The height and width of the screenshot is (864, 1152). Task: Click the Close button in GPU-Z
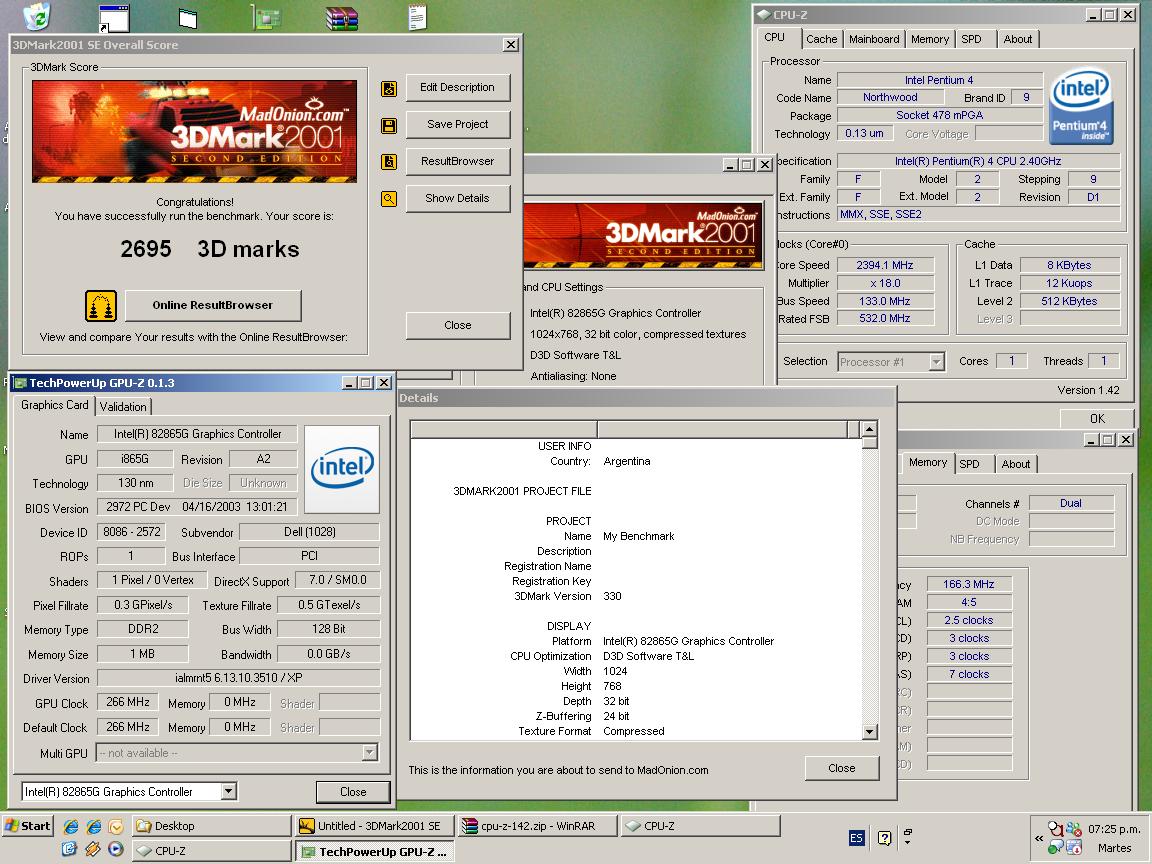pyautogui.click(x=353, y=791)
